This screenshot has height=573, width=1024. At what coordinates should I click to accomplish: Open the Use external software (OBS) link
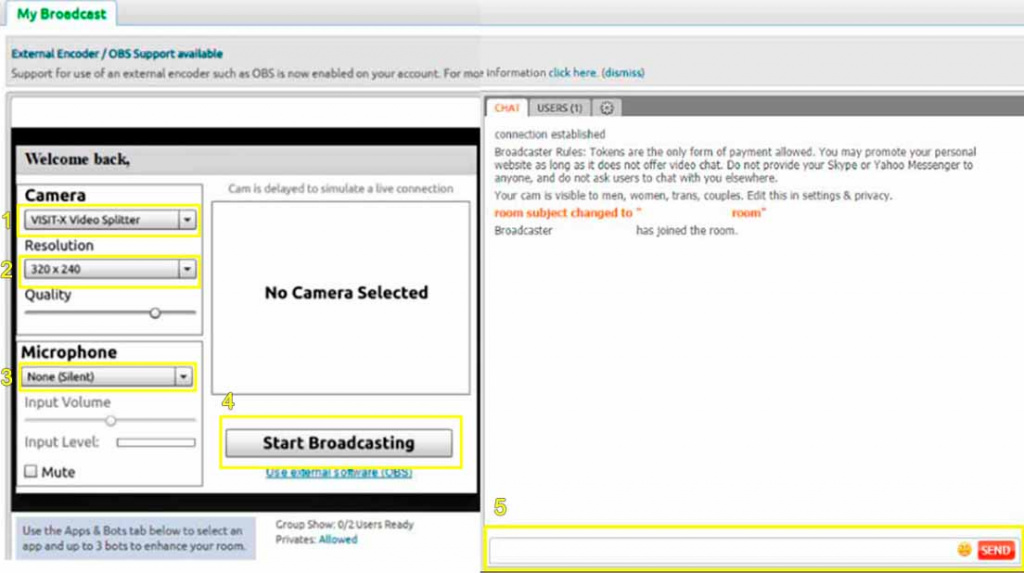(x=338, y=472)
